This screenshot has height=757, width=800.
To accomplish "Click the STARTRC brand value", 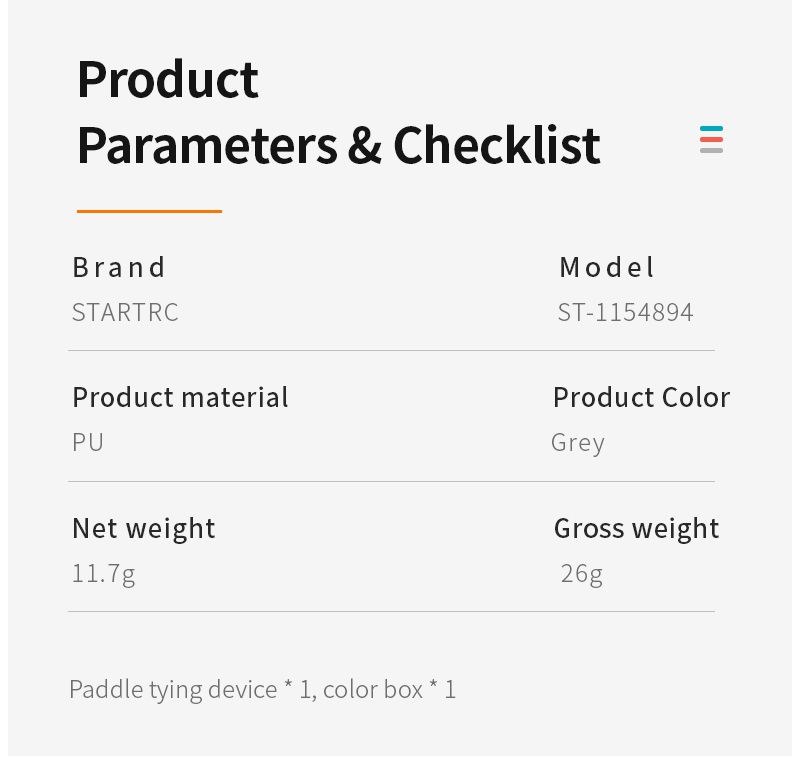I will [x=126, y=312].
